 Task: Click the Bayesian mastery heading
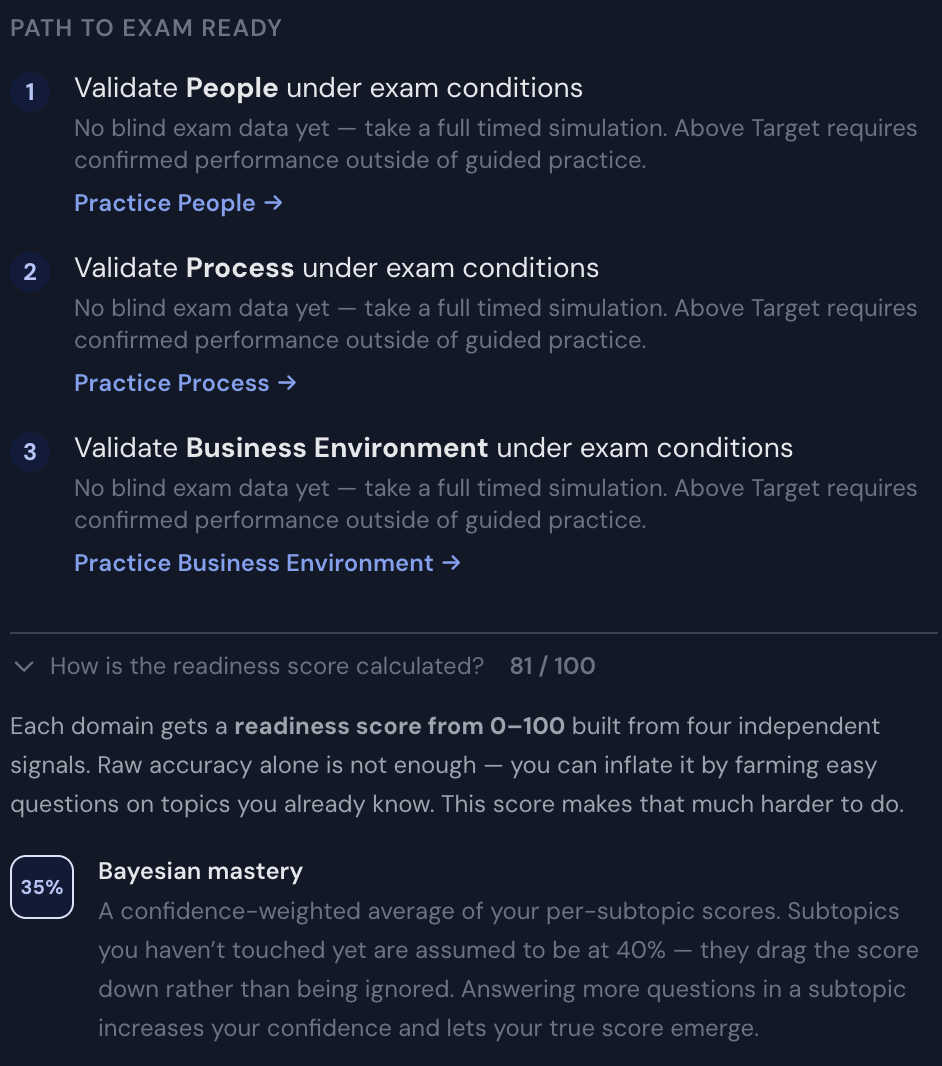tap(200, 871)
